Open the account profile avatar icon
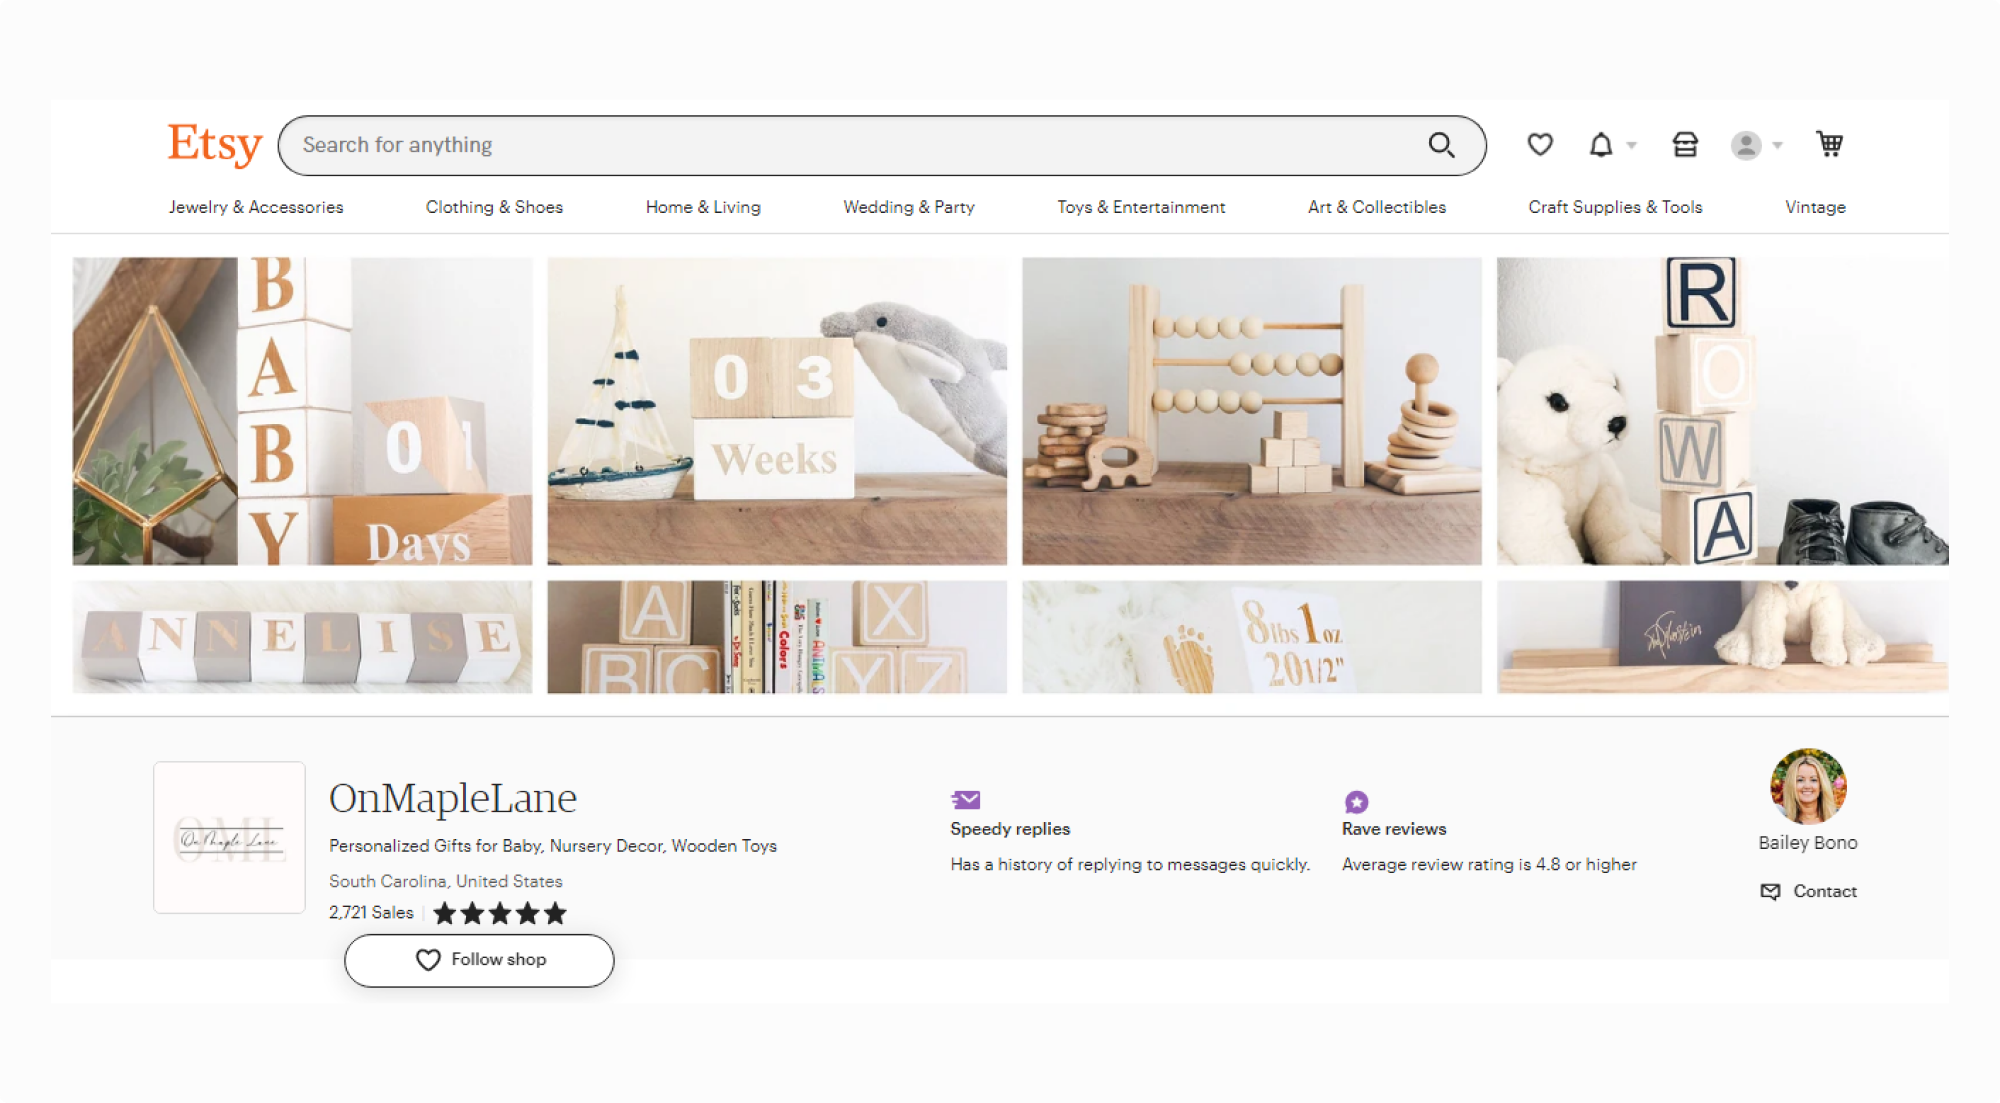2000x1103 pixels. coord(1746,146)
